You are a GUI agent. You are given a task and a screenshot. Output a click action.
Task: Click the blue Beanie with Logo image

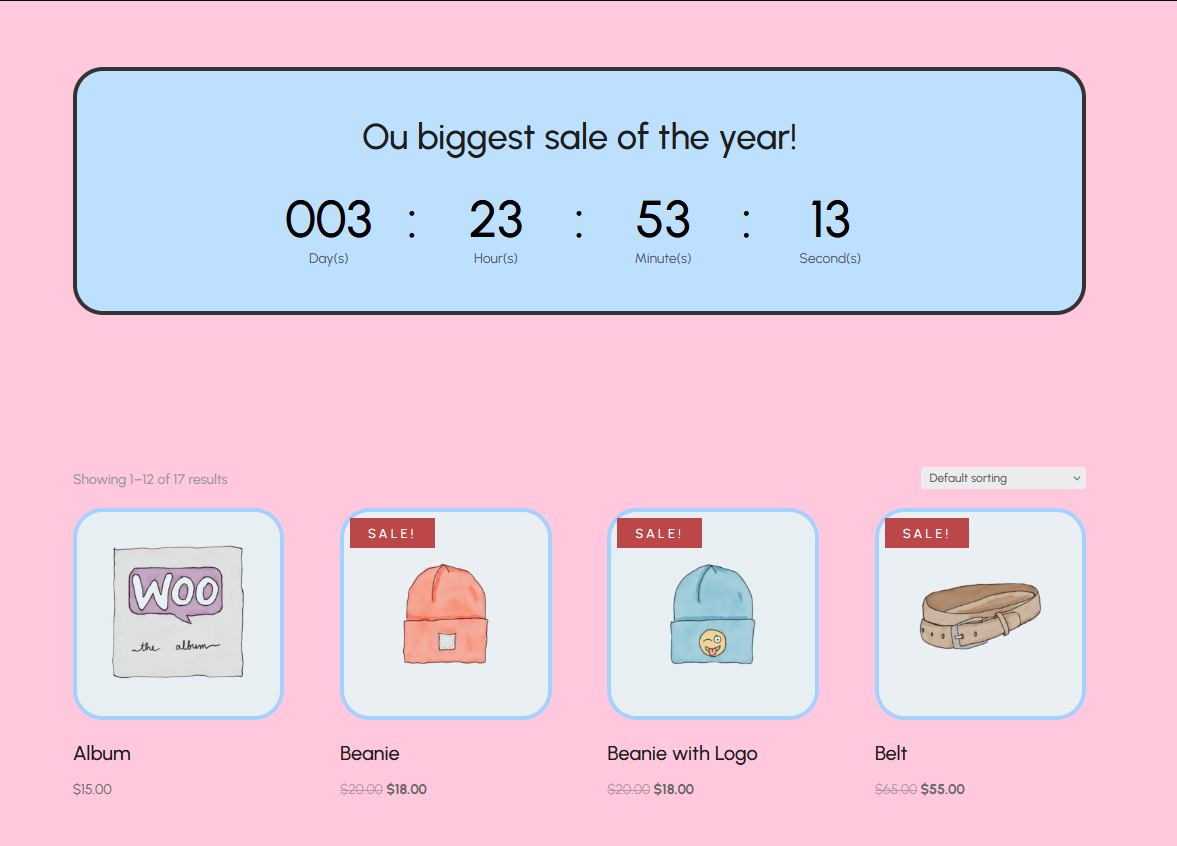(712, 614)
